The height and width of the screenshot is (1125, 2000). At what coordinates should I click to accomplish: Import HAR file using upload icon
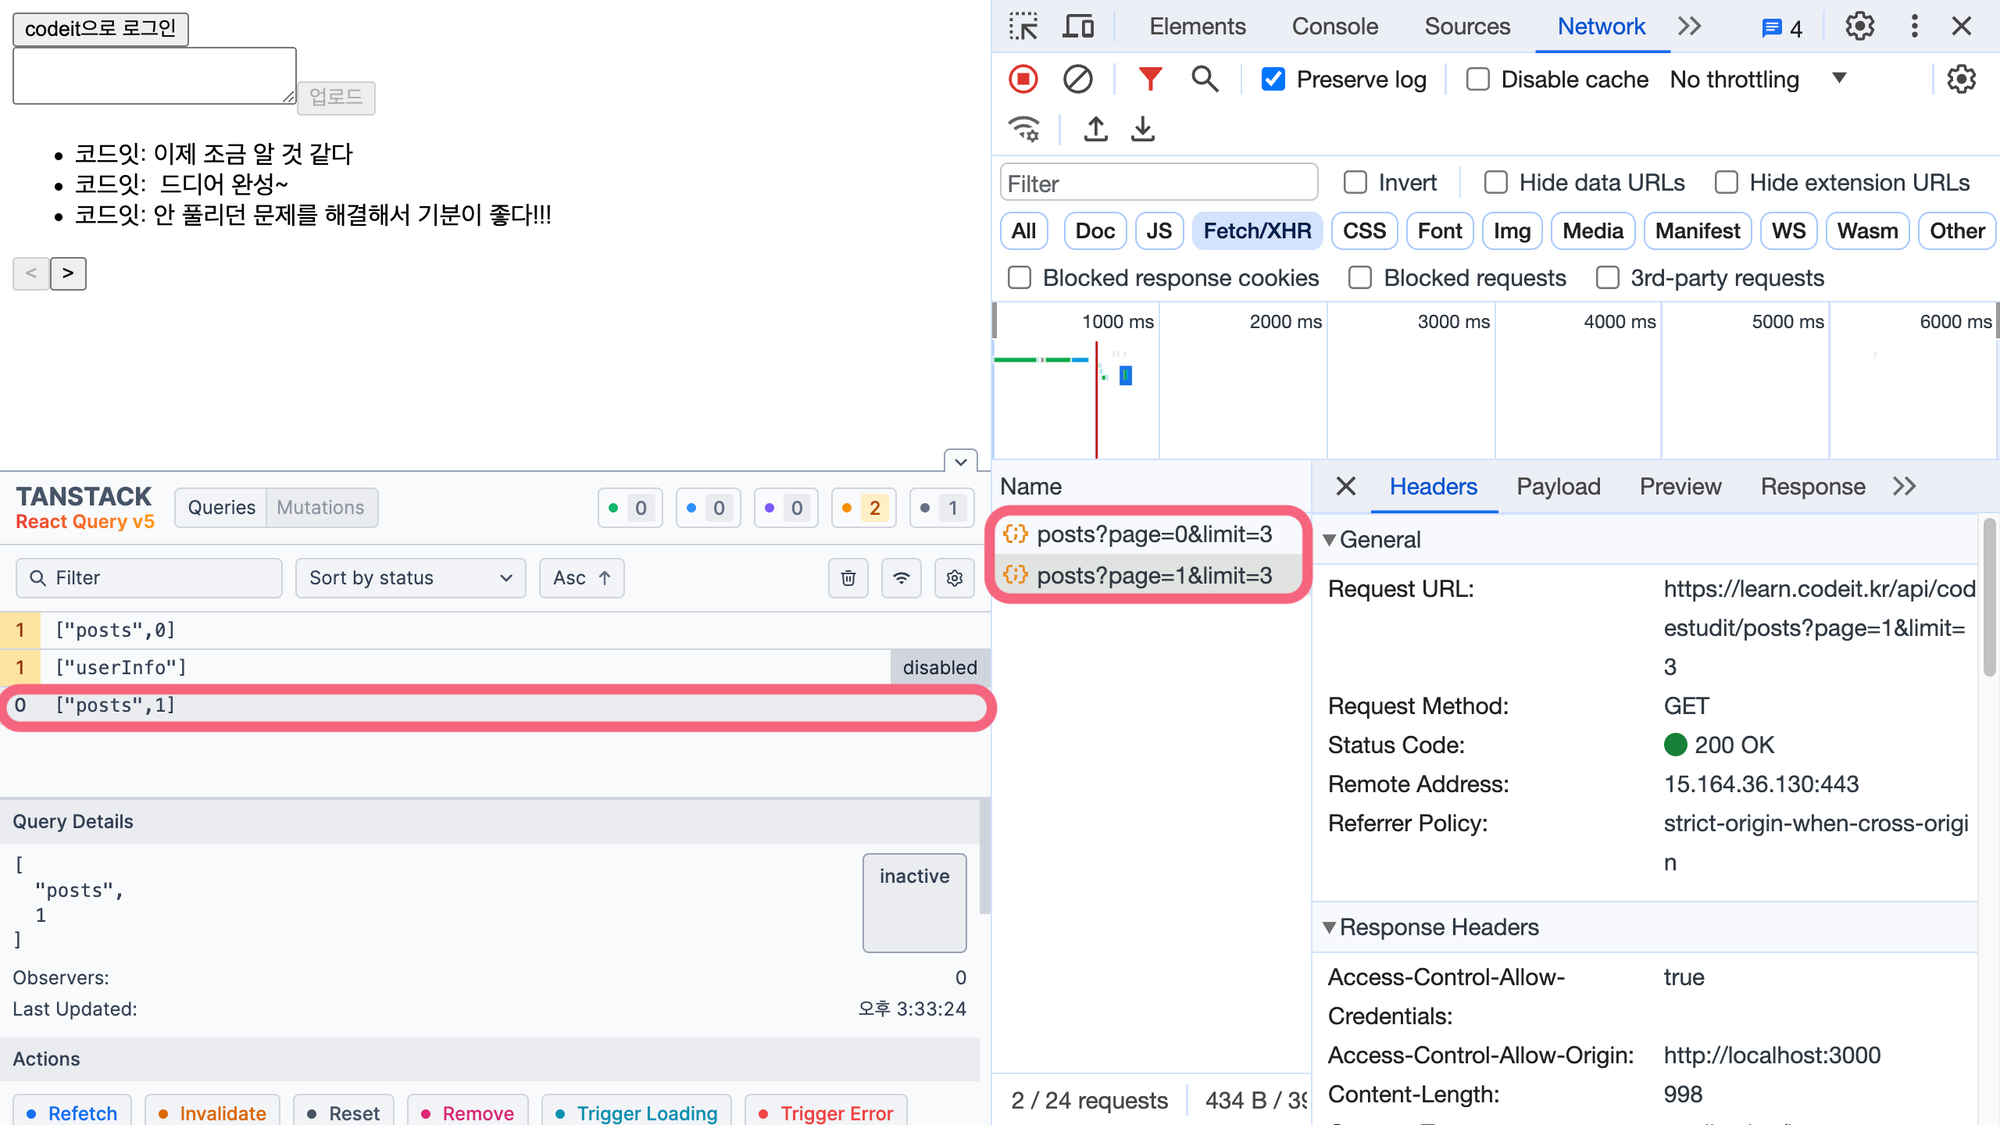[x=1095, y=129]
